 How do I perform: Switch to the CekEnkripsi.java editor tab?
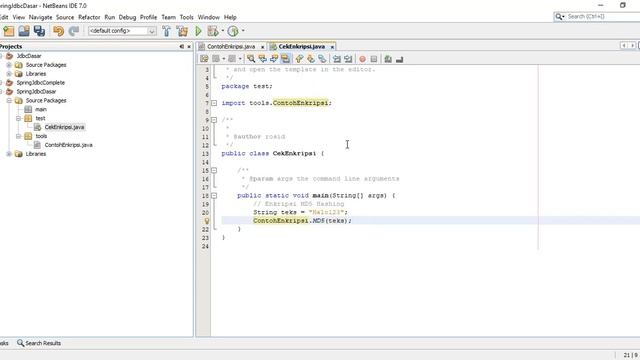pyautogui.click(x=302, y=47)
